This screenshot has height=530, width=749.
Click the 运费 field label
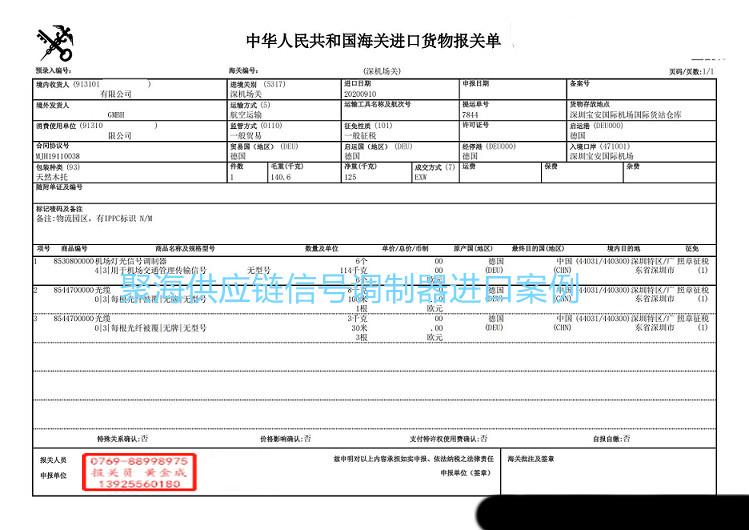(x=469, y=166)
